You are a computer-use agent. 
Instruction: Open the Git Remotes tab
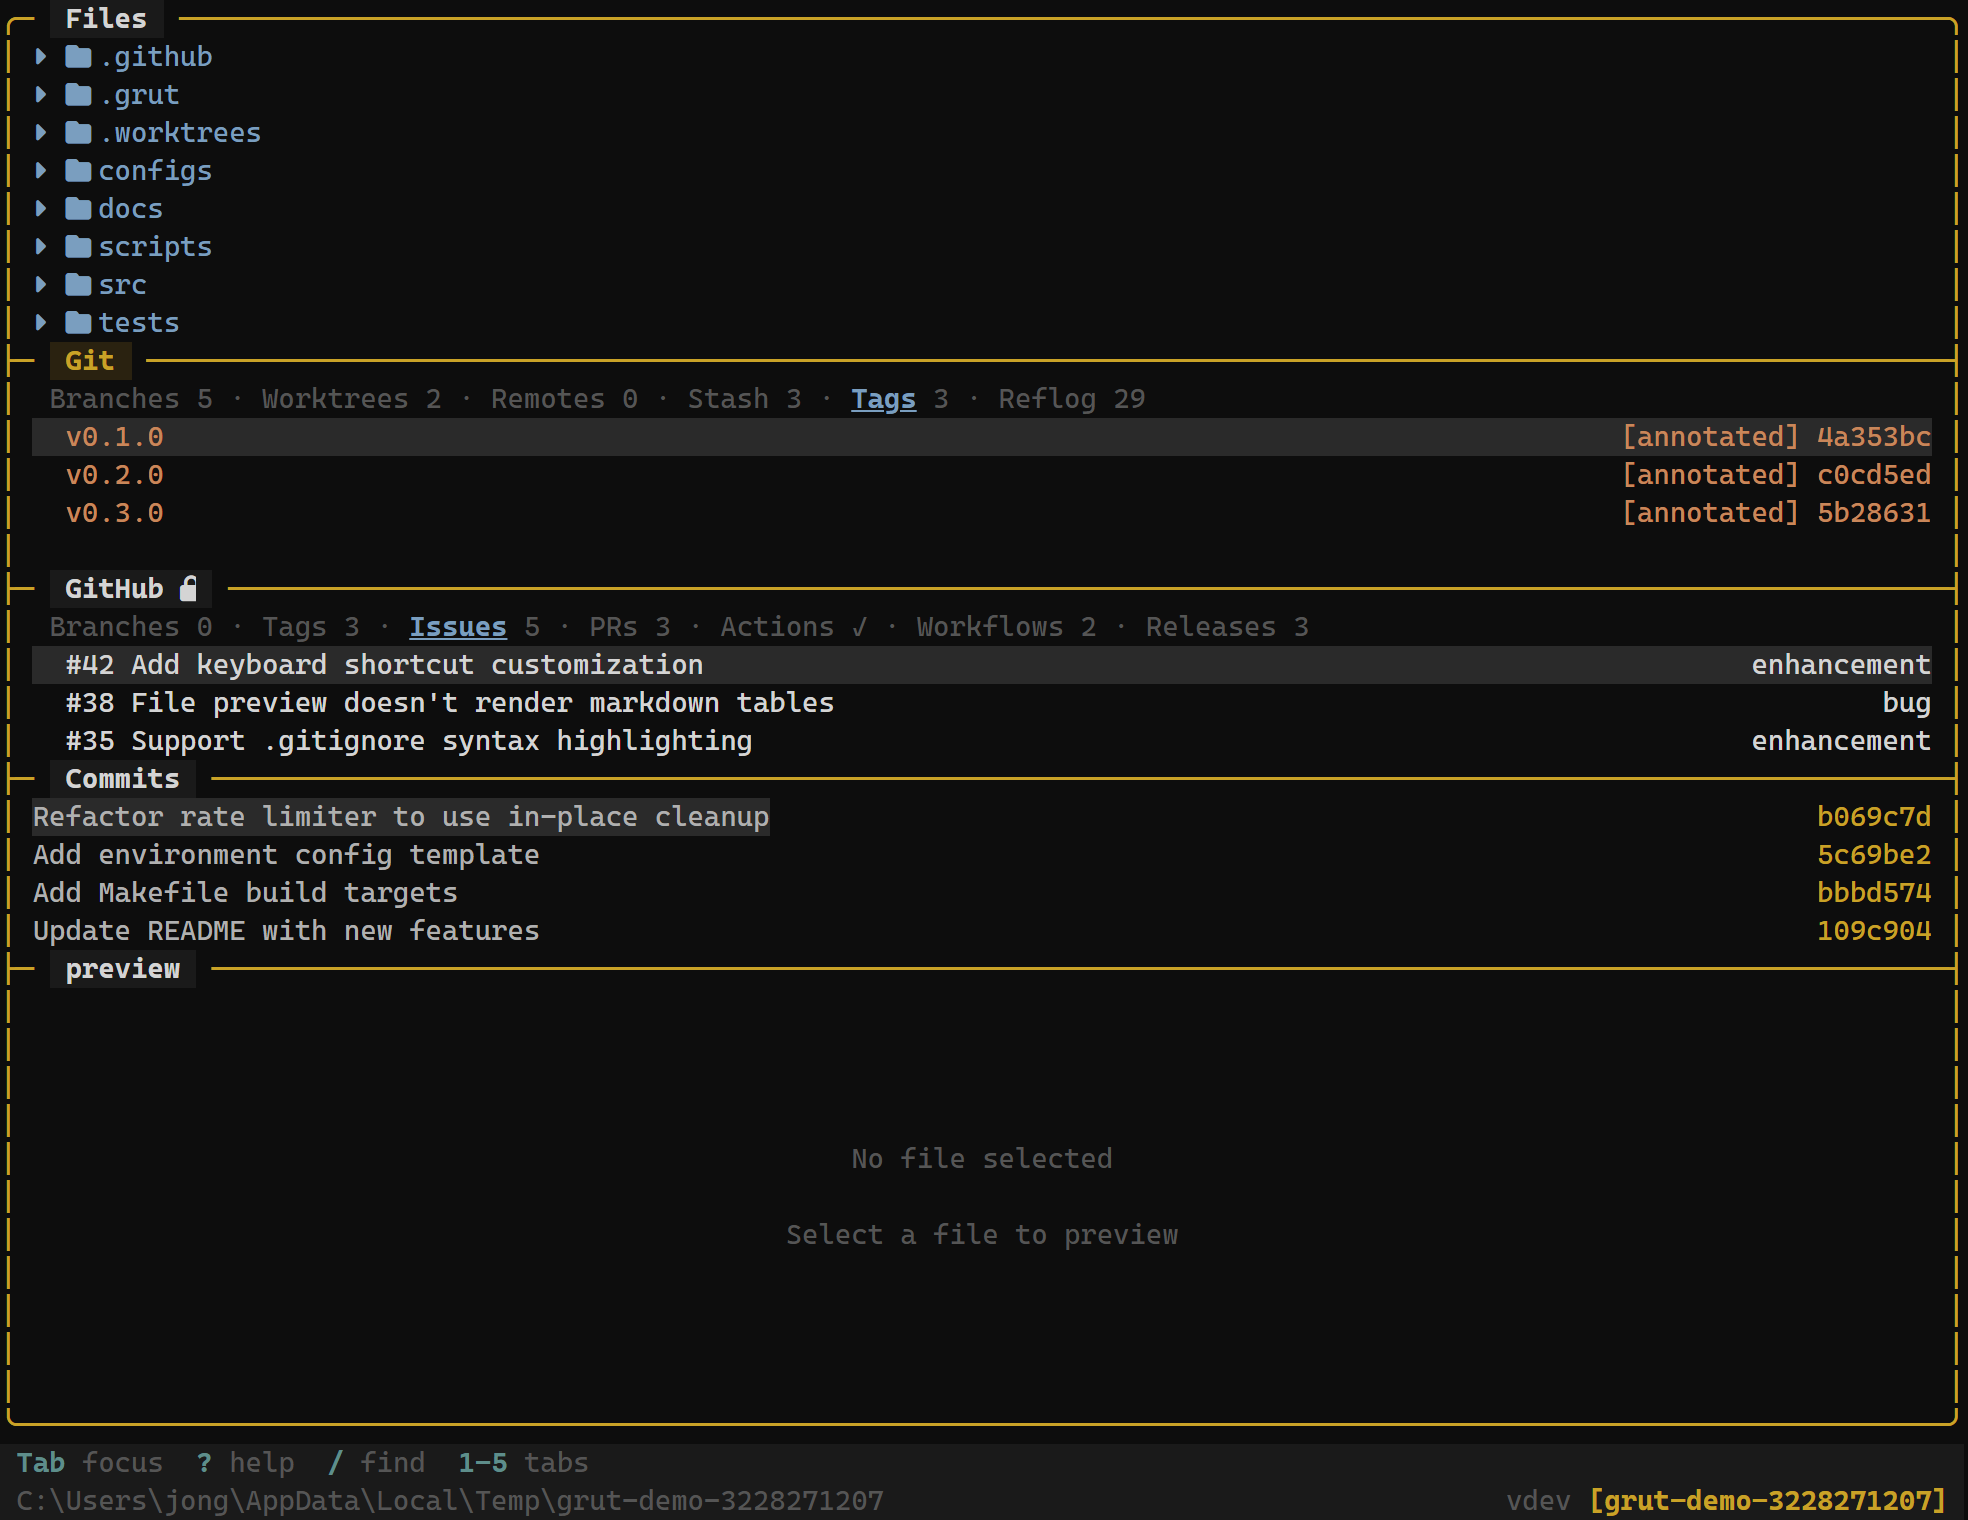tap(564, 399)
